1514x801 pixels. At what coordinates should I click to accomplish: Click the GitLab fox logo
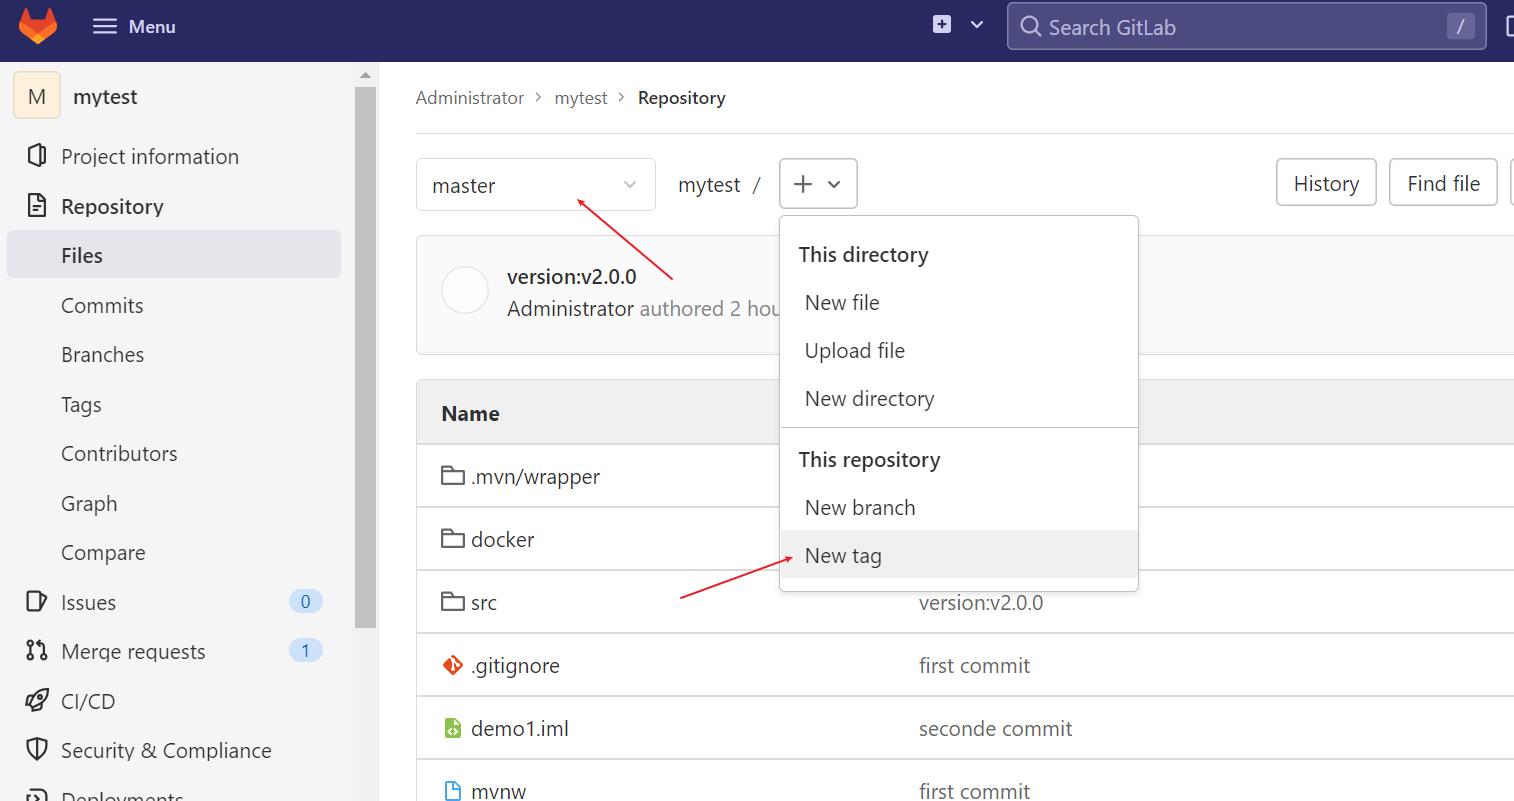pos(38,26)
